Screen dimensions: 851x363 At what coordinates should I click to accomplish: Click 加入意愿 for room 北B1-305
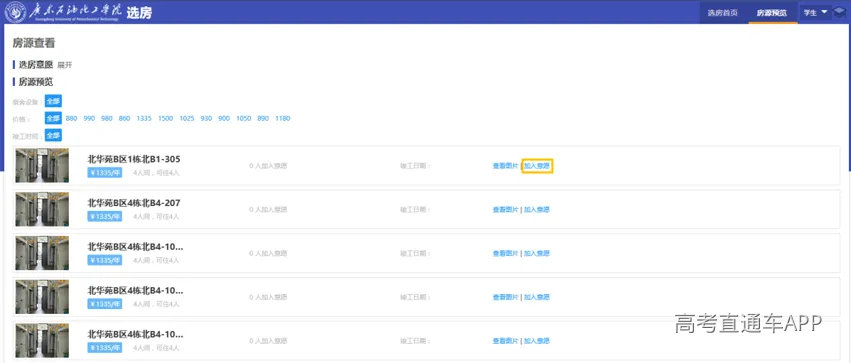tap(537, 166)
